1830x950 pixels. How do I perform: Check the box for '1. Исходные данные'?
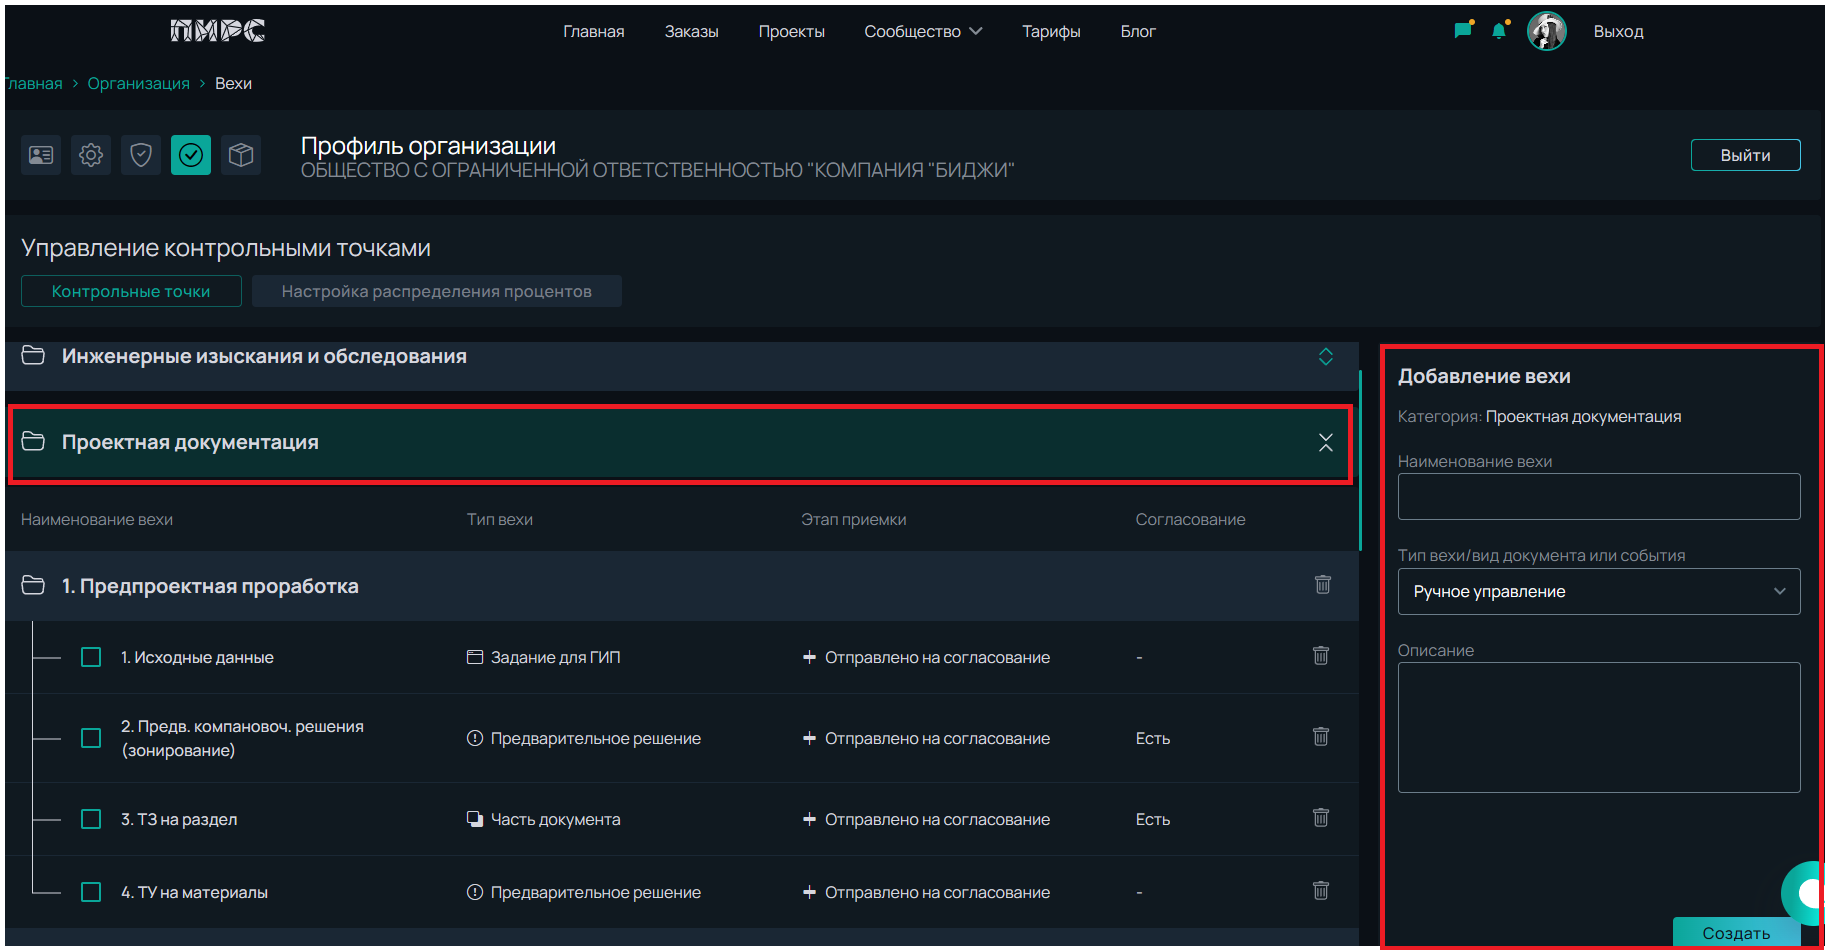click(91, 657)
